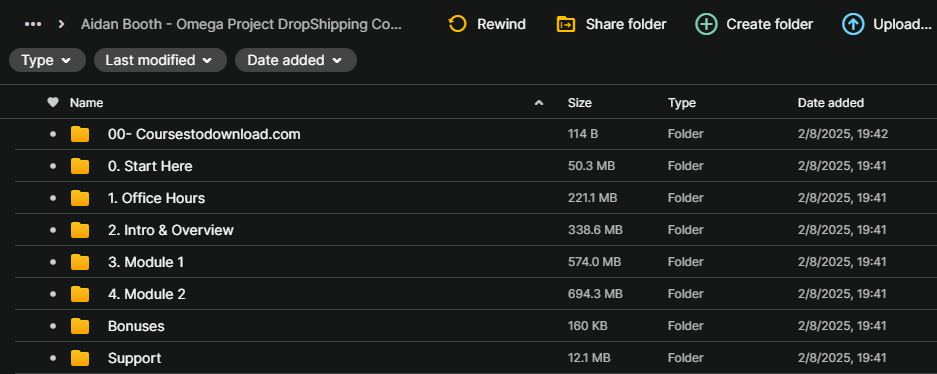This screenshot has width=937, height=374.
Task: Toggle favorite dot on Support row
Action: [53, 358]
